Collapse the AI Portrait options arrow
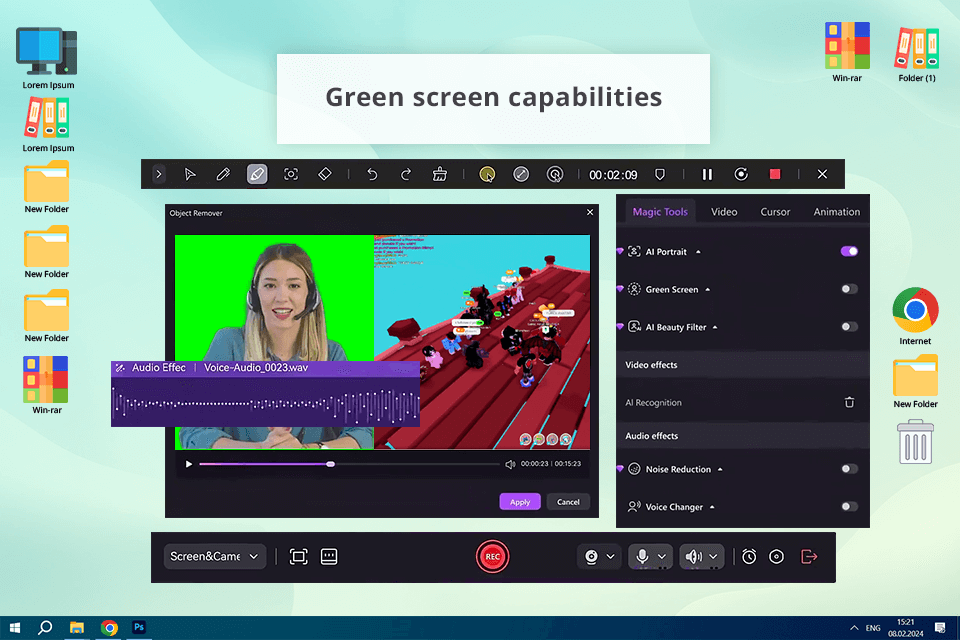 point(698,252)
